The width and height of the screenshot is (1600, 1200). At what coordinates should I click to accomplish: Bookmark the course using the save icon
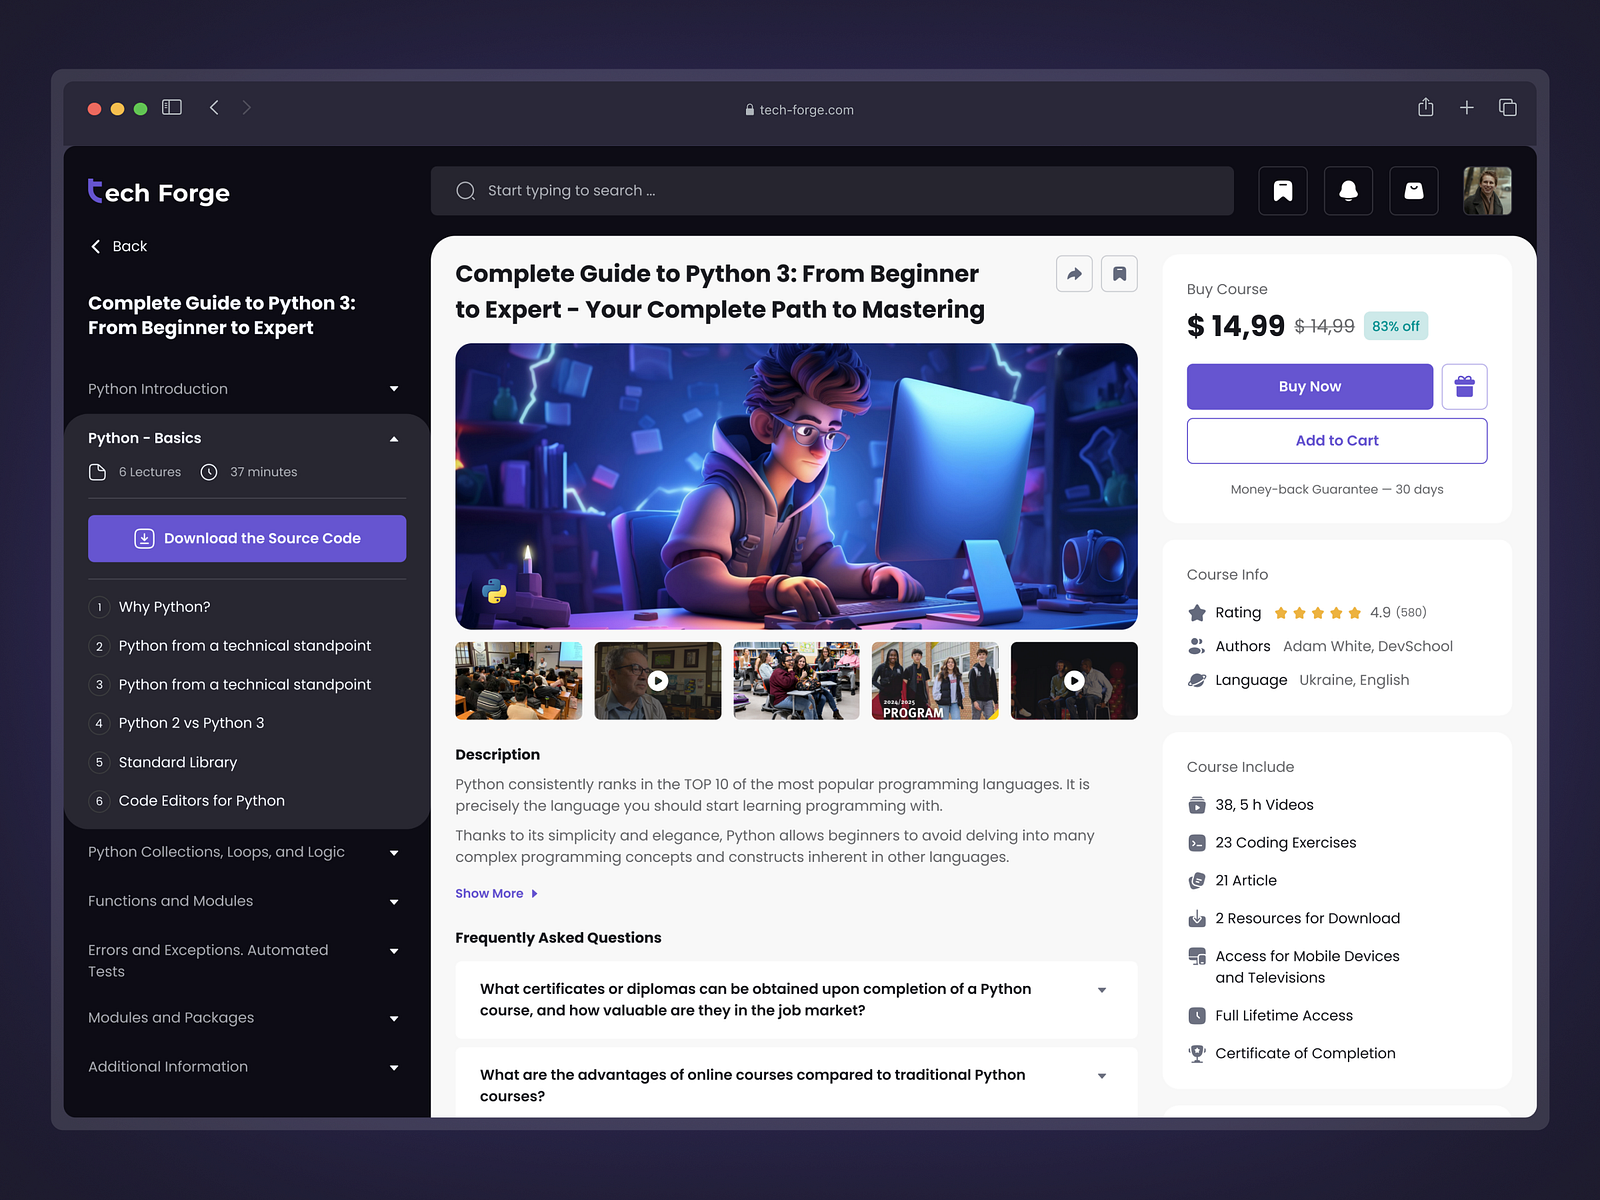tap(1119, 273)
